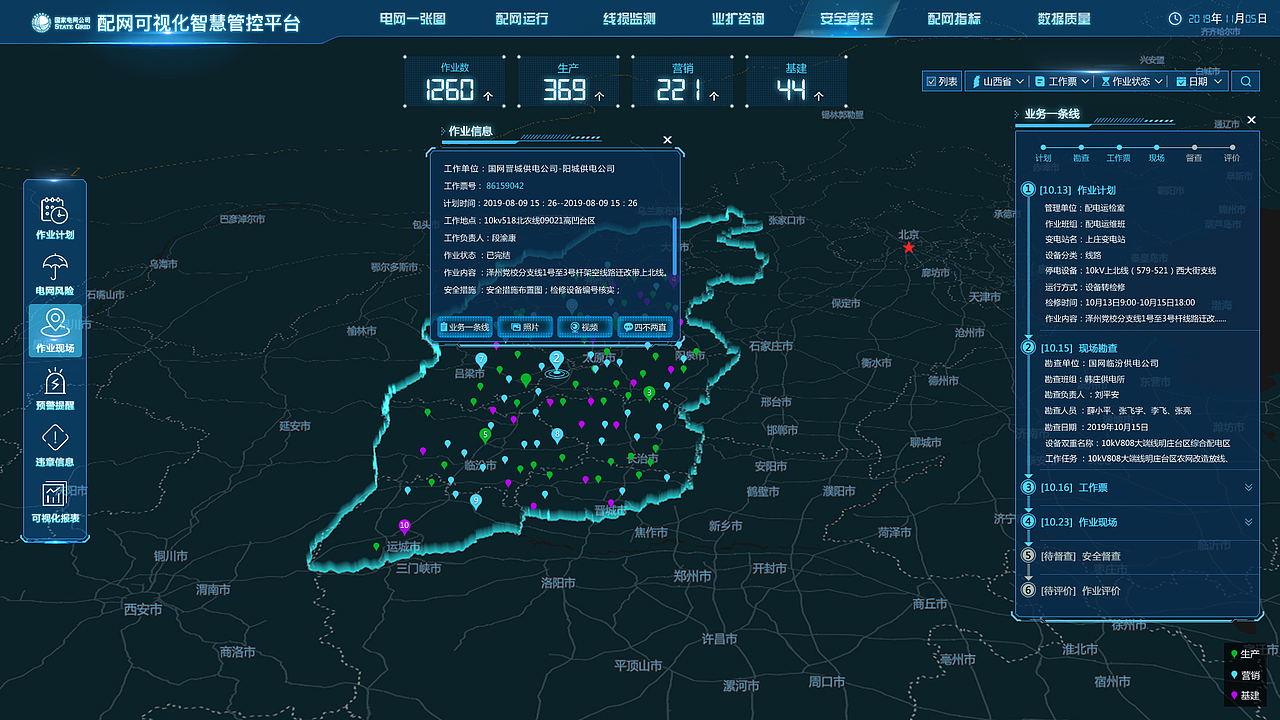Expand the [10.16] 工作票 step
The image size is (1280, 720).
[x=1249, y=488]
